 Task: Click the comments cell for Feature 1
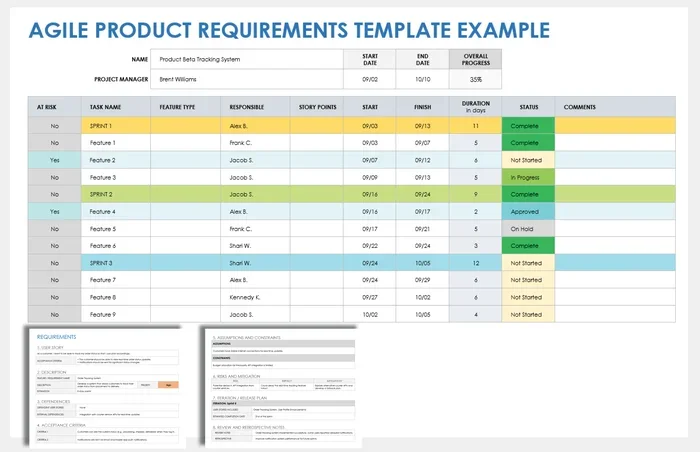coord(615,143)
